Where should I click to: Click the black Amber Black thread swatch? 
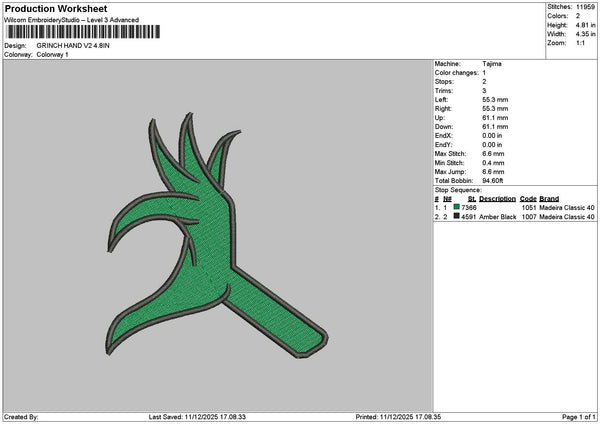point(456,216)
